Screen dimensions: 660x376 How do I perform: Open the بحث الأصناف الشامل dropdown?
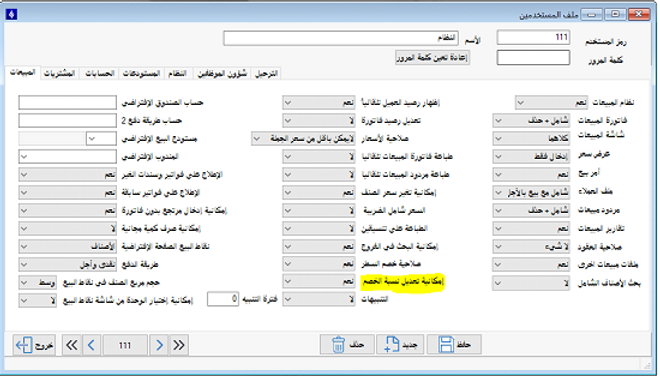click(531, 283)
